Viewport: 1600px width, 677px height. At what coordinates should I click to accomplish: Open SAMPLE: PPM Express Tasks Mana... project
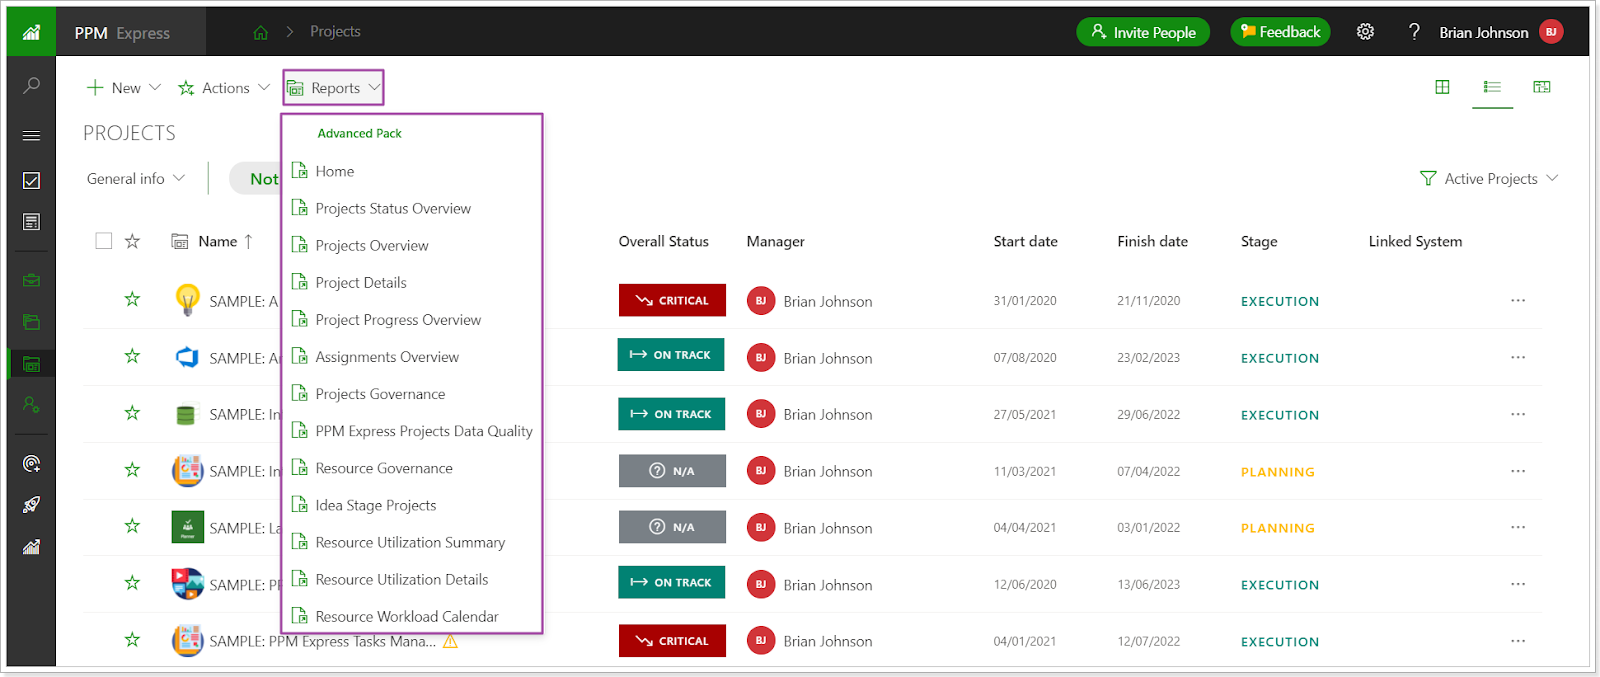tap(322, 641)
